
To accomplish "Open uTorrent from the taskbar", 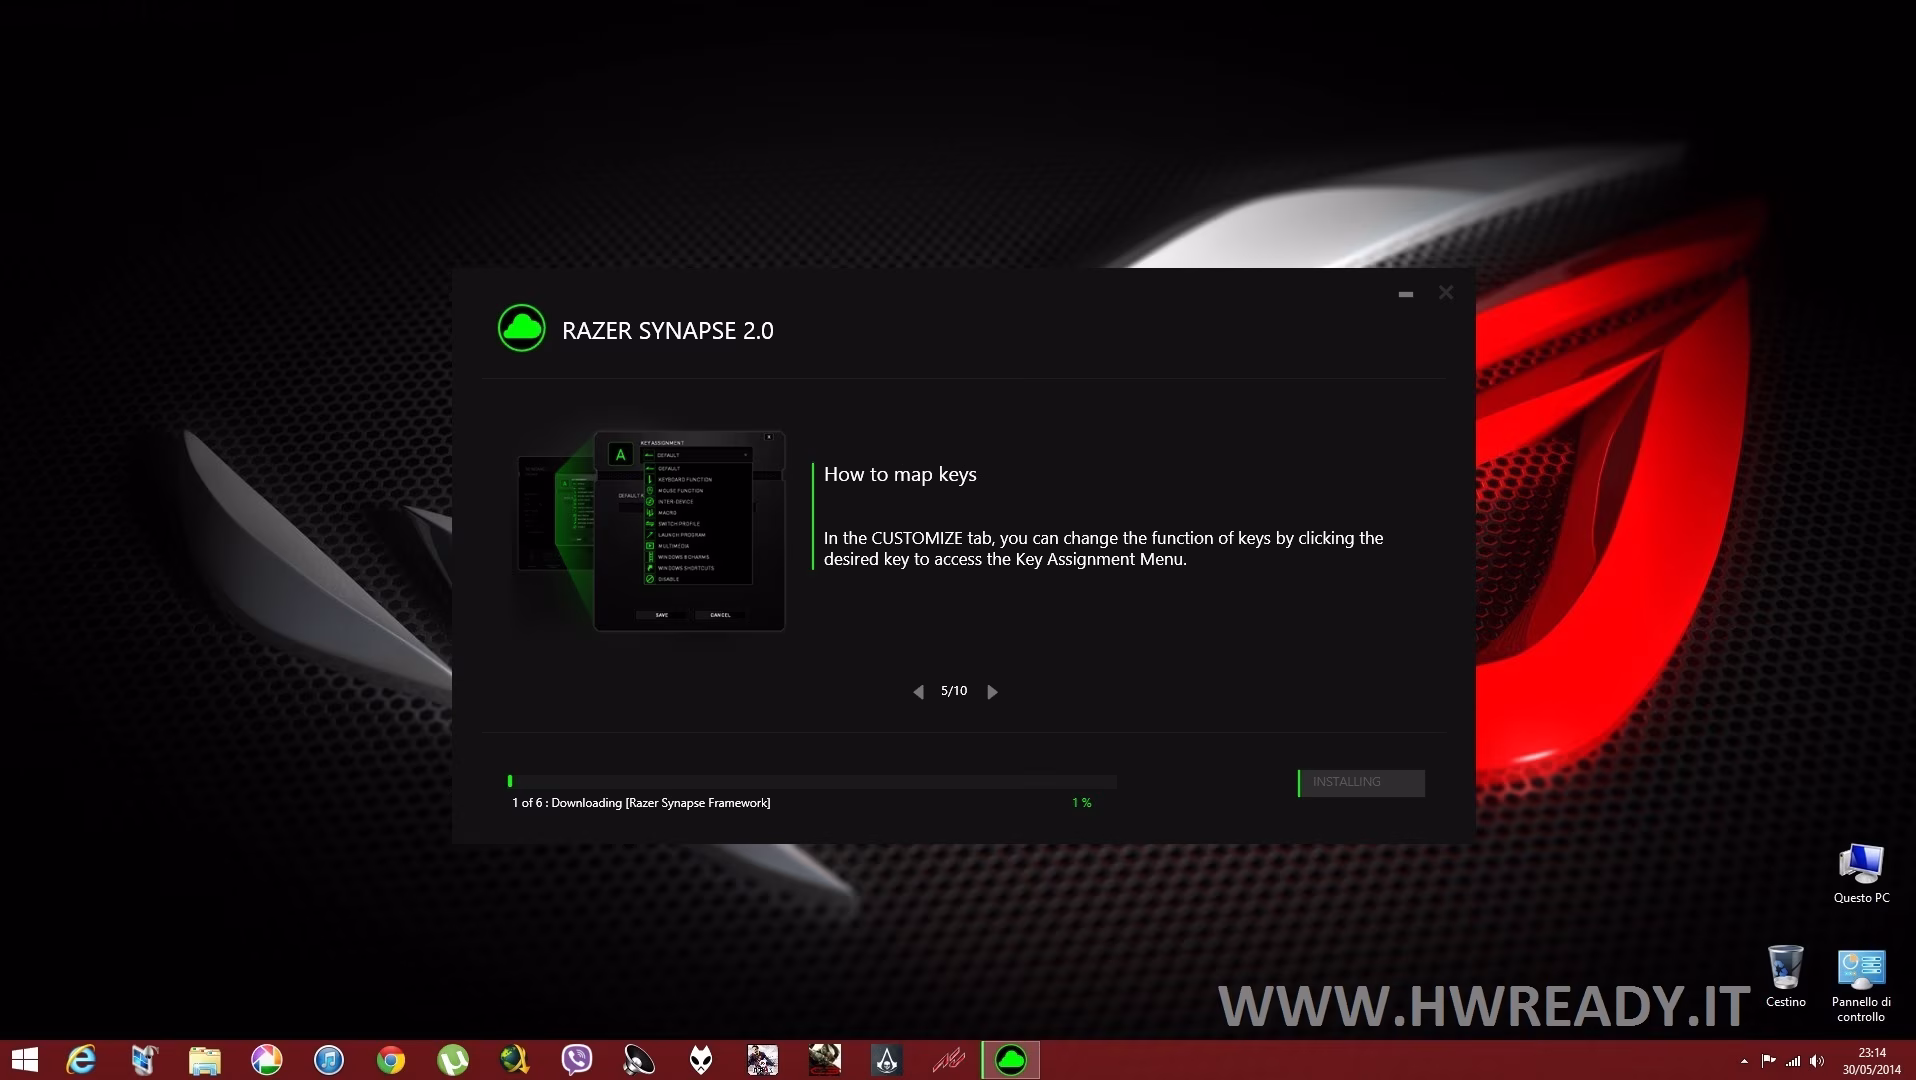I will coord(453,1060).
